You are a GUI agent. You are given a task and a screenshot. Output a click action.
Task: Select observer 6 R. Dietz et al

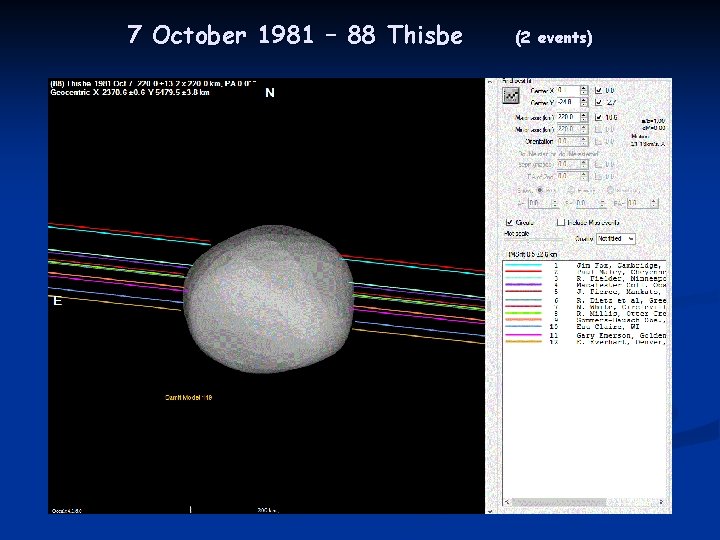618,300
